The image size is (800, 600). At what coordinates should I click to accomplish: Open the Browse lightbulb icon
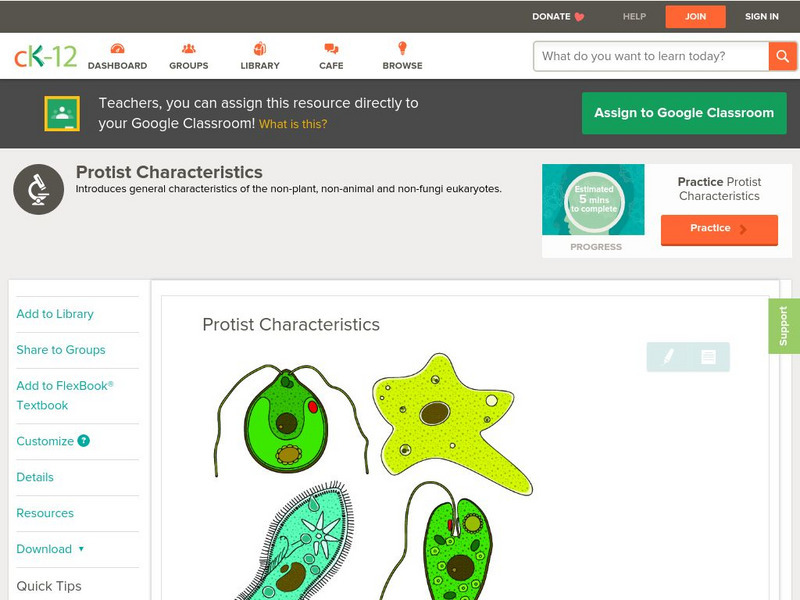[402, 49]
